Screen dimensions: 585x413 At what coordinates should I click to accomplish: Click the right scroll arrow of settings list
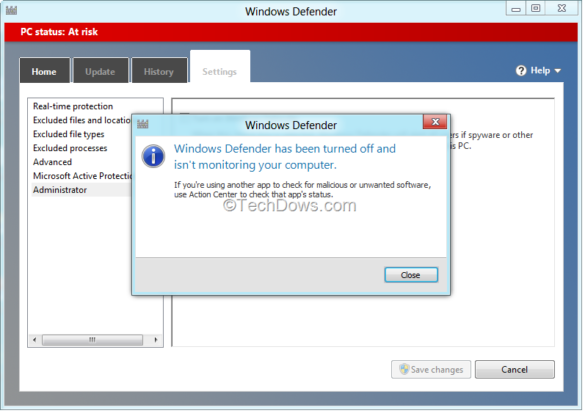click(x=157, y=341)
